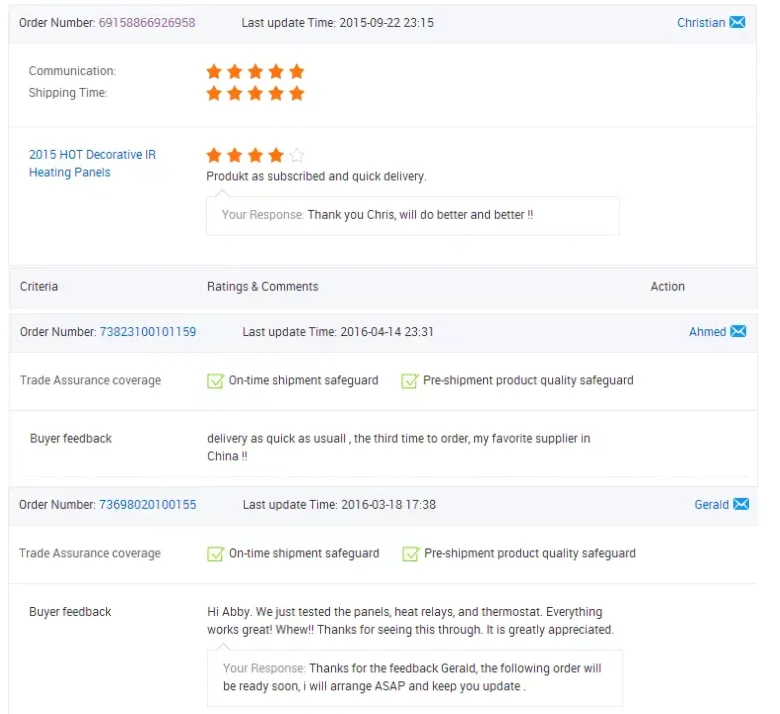Toggle Gerald's Pre-shipment product quality safeguard checkbox
The height and width of the screenshot is (714, 780).
[410, 553]
